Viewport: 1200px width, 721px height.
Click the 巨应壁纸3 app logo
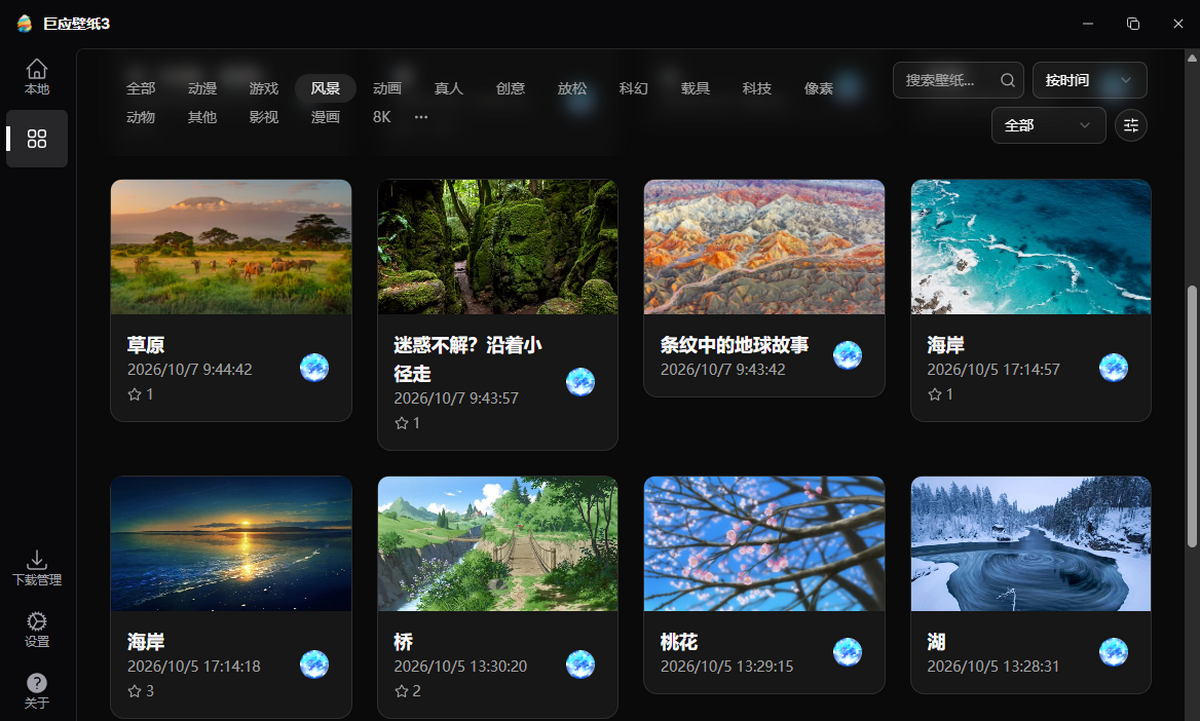click(25, 23)
